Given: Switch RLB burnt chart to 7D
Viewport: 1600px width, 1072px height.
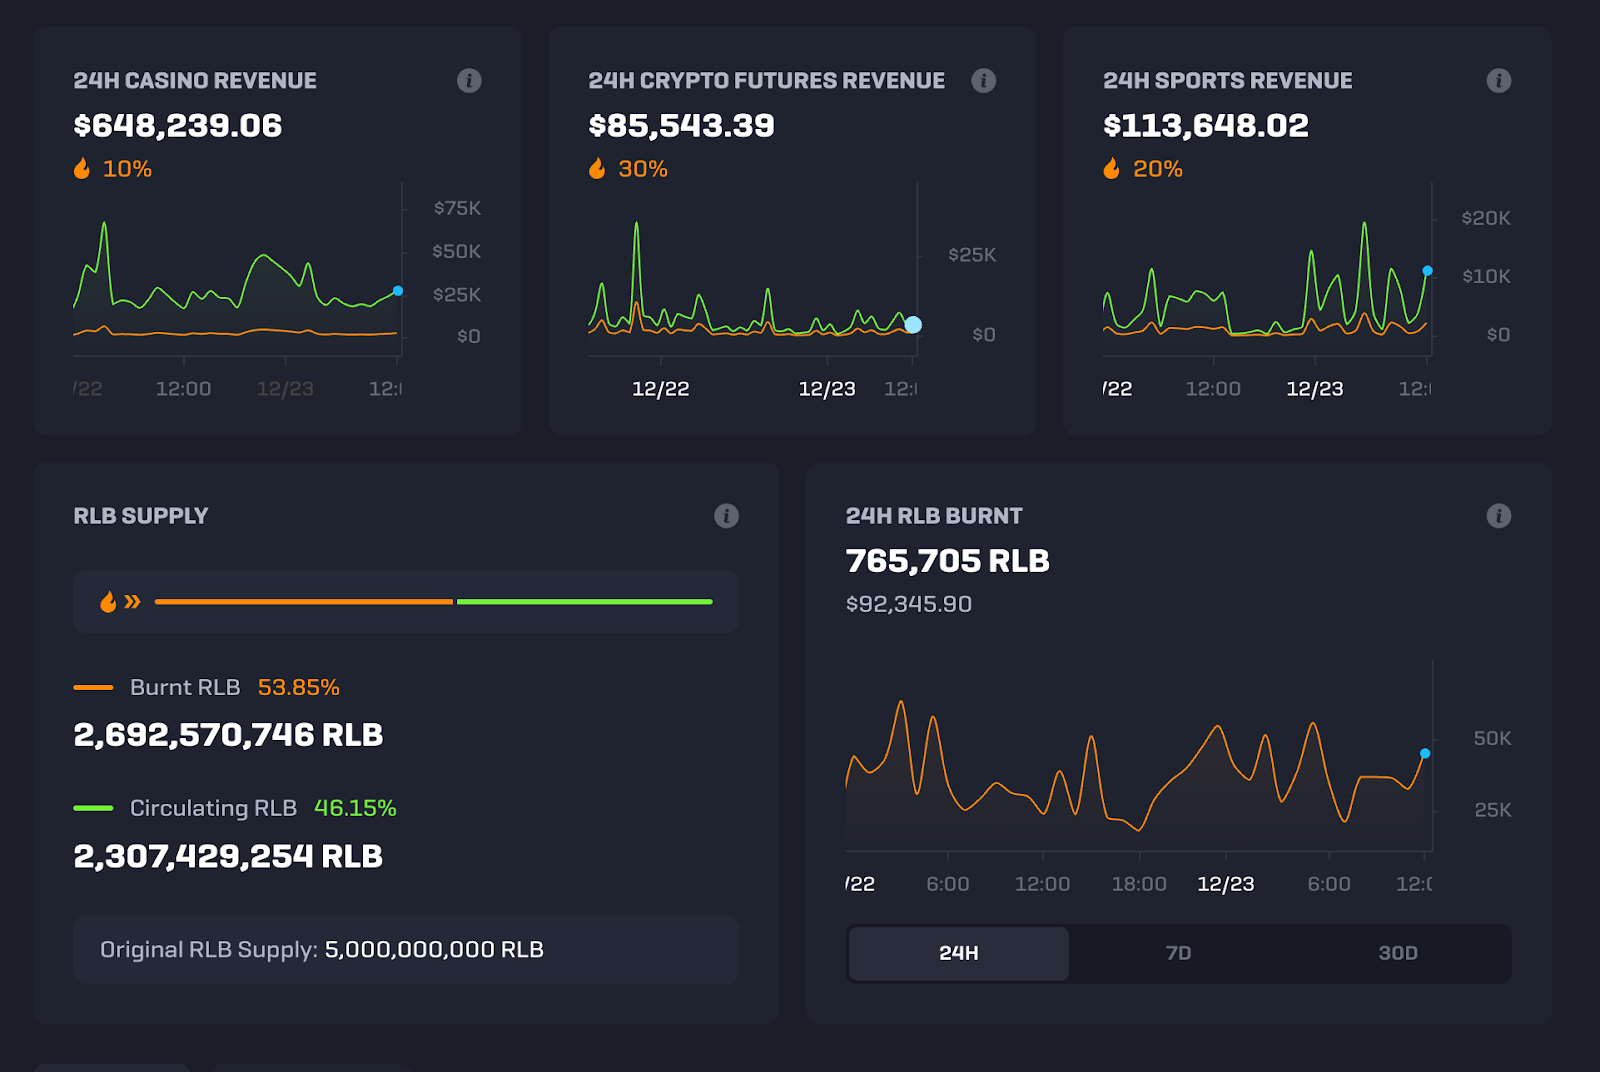Looking at the screenshot, I should point(1178,953).
